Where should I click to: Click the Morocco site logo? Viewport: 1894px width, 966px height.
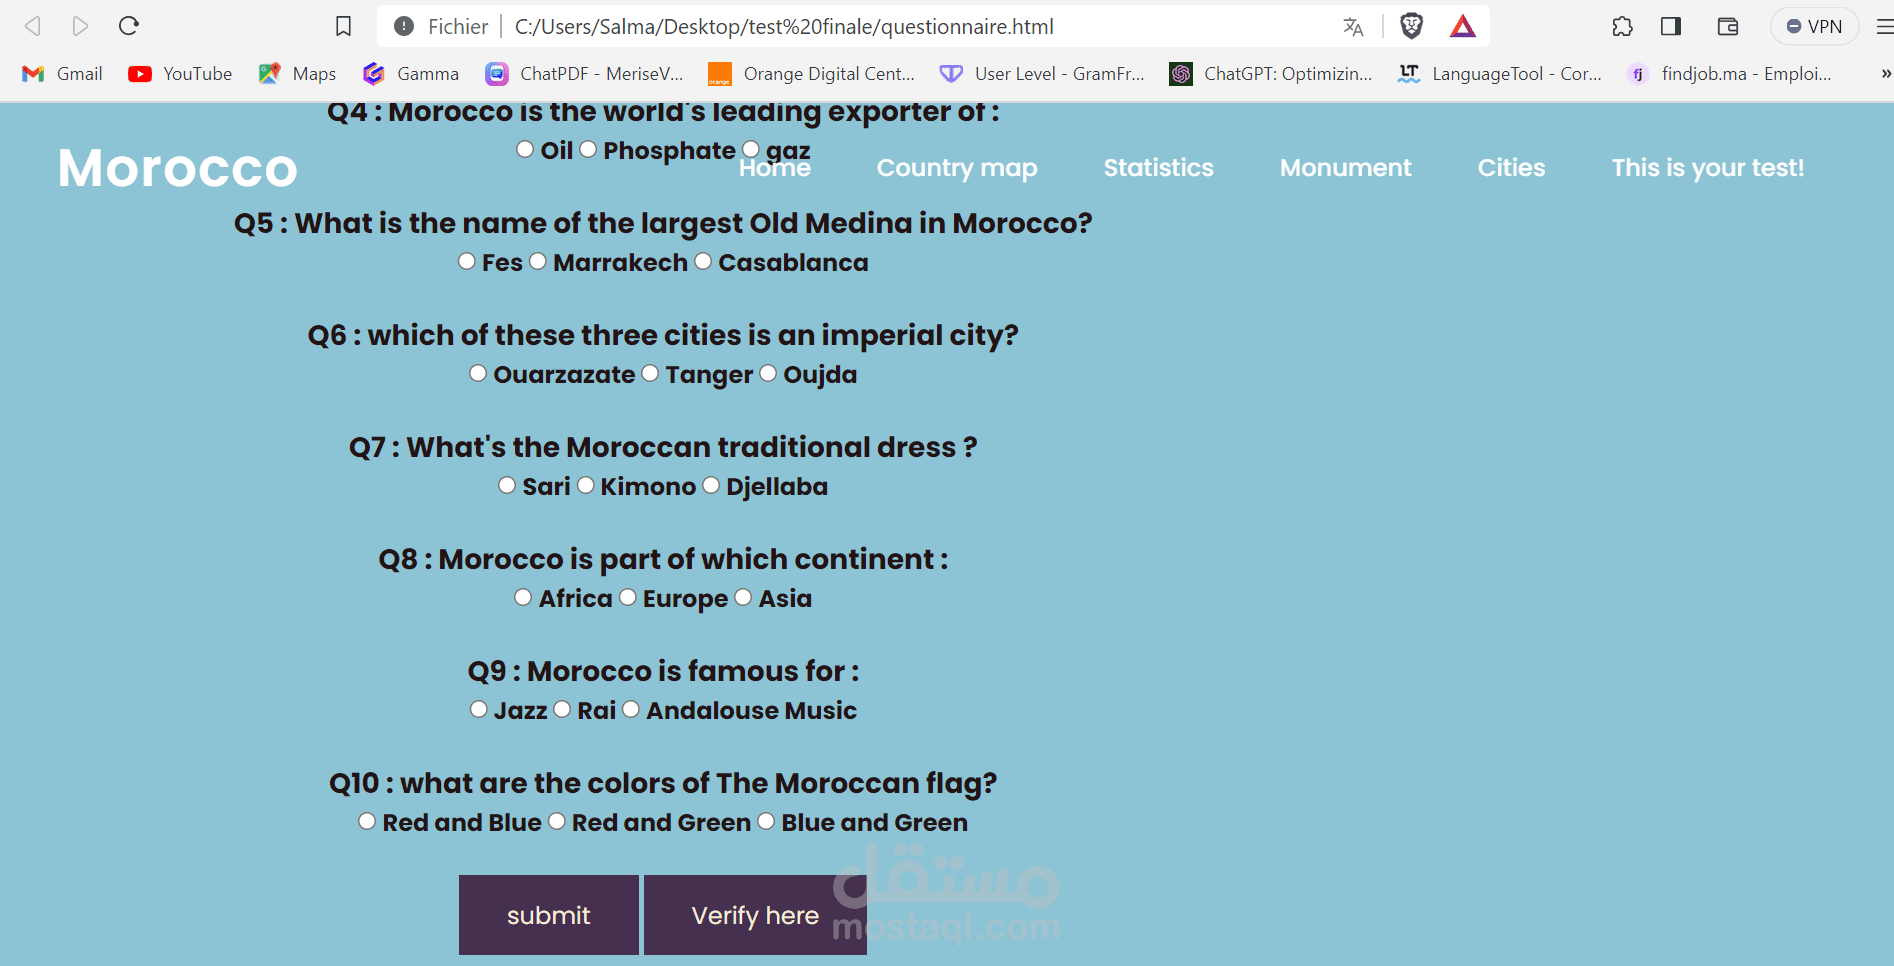click(178, 168)
